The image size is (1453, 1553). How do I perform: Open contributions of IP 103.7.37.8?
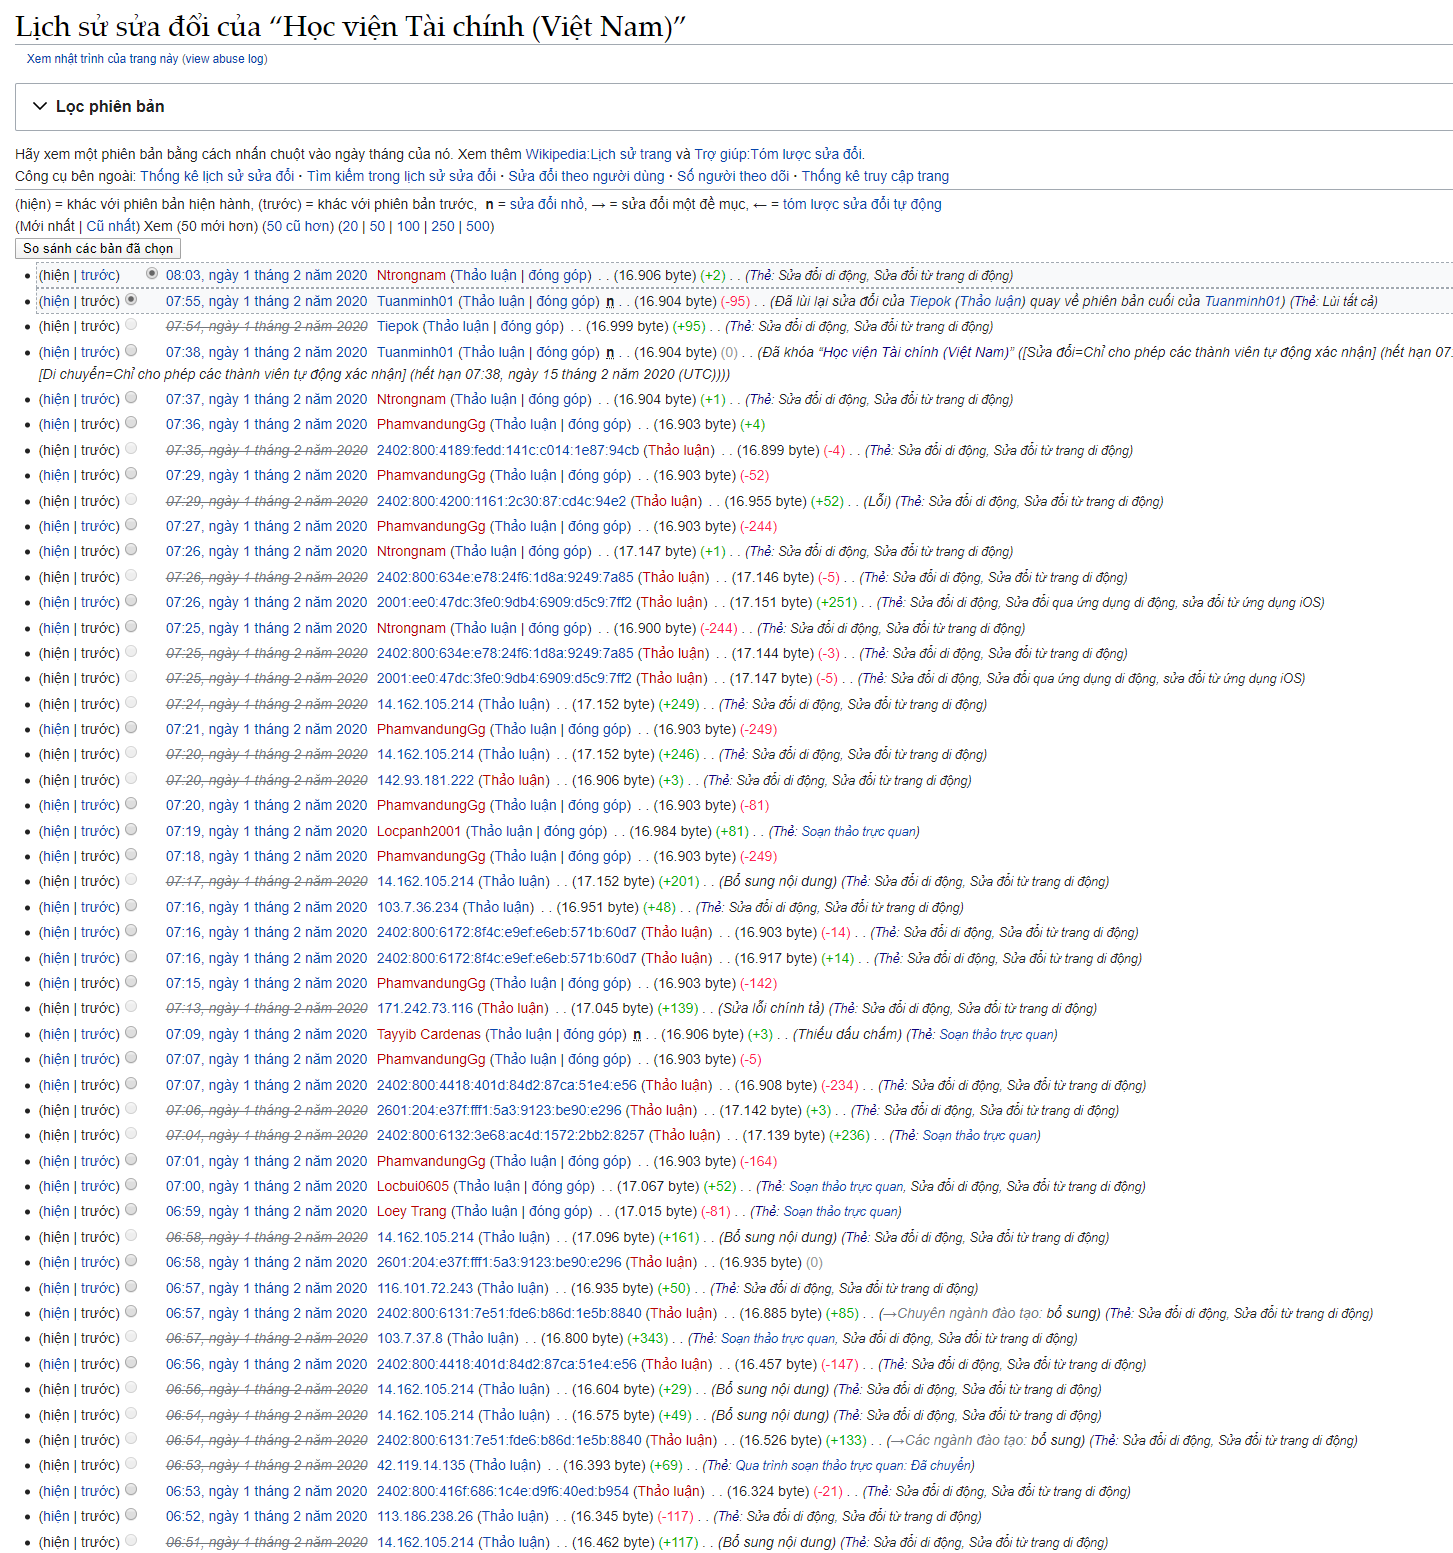click(x=410, y=1338)
